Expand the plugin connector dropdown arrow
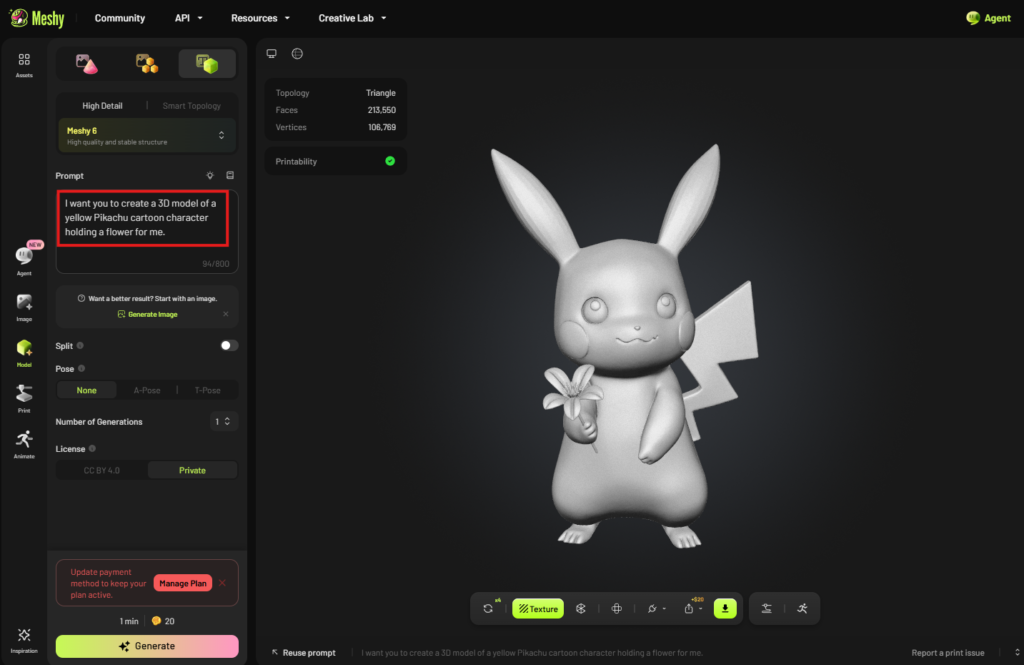 [664, 609]
